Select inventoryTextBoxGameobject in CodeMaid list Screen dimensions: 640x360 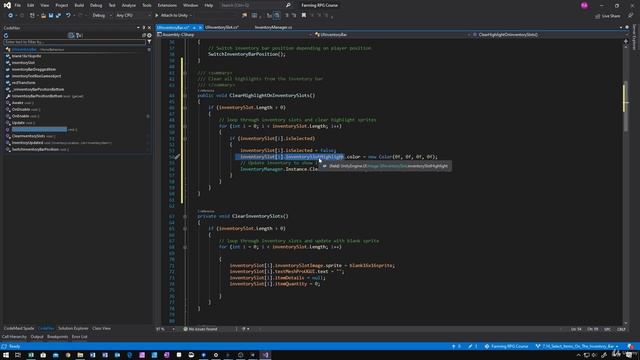coord(36,76)
